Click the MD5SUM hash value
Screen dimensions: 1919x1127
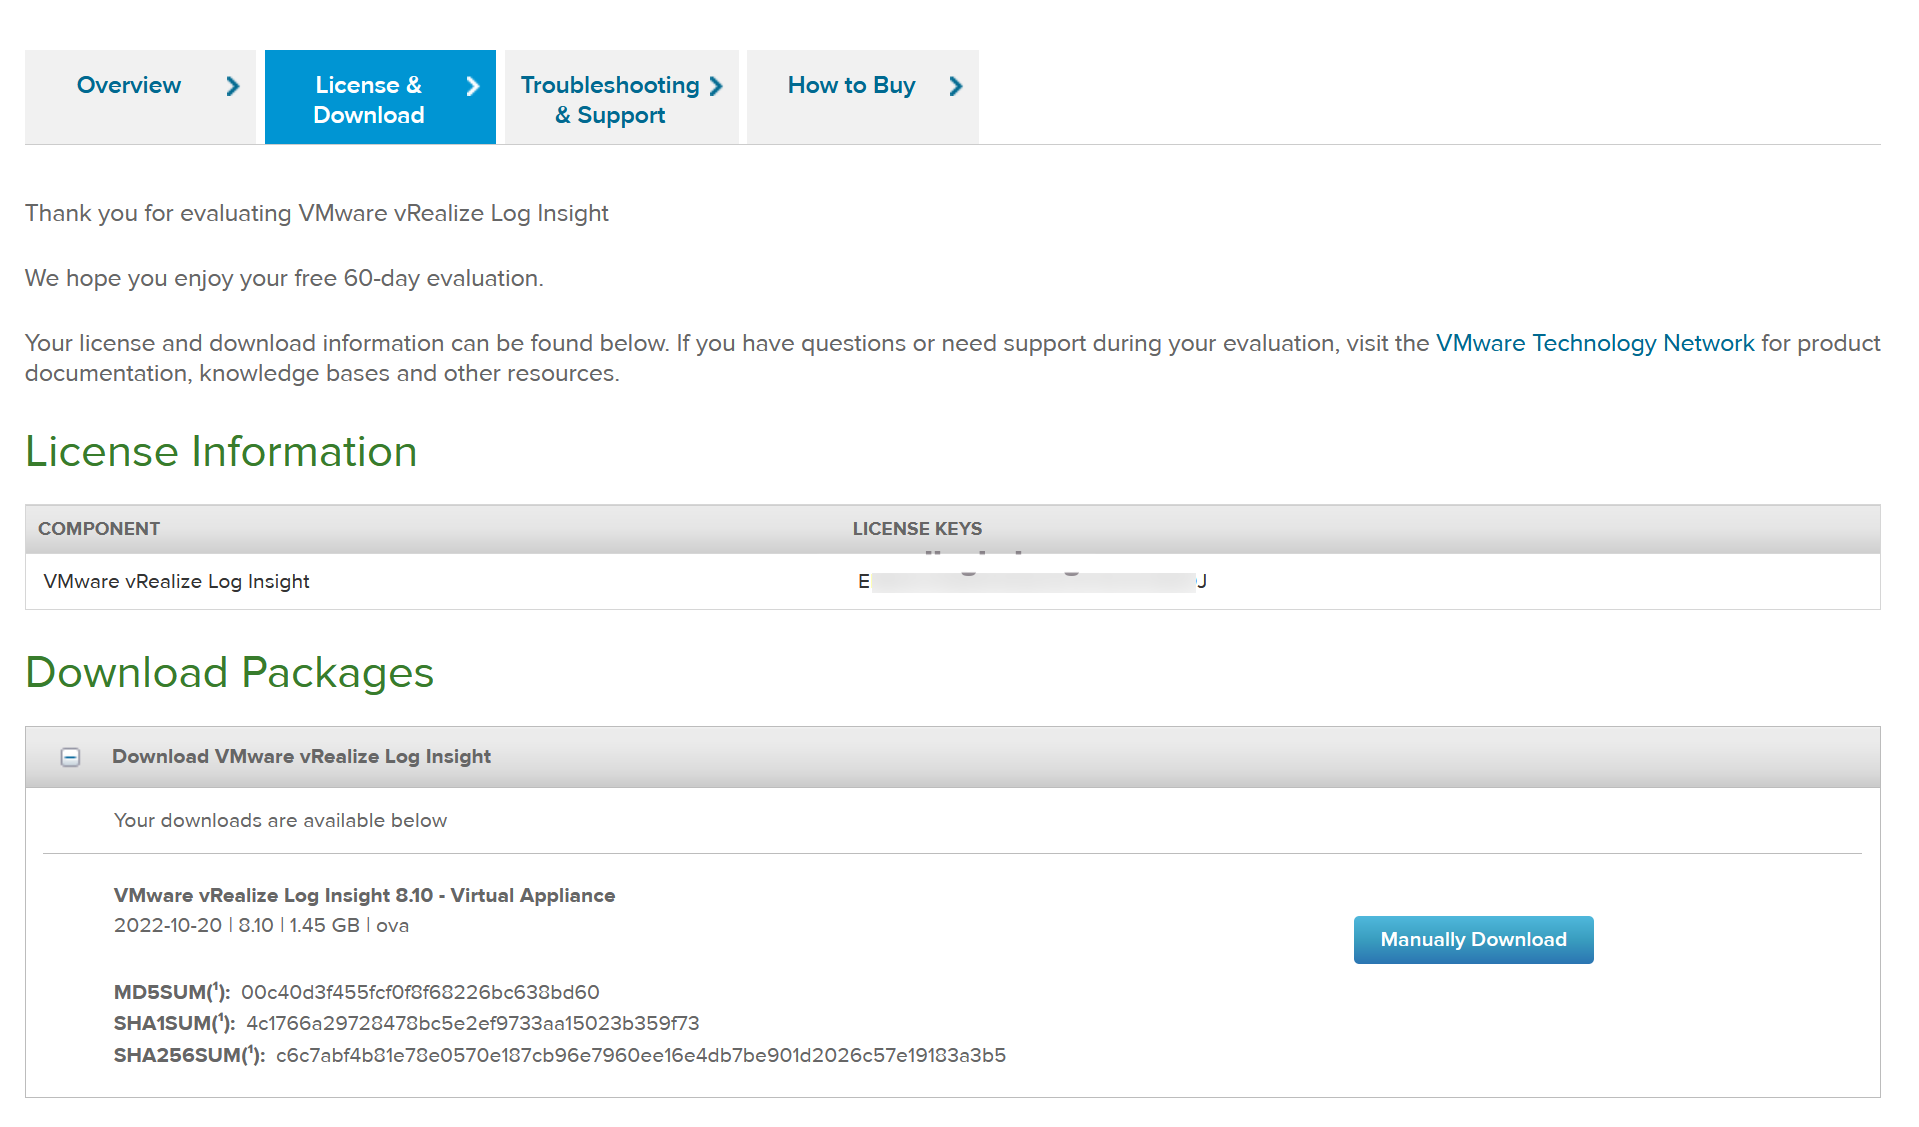(420, 992)
